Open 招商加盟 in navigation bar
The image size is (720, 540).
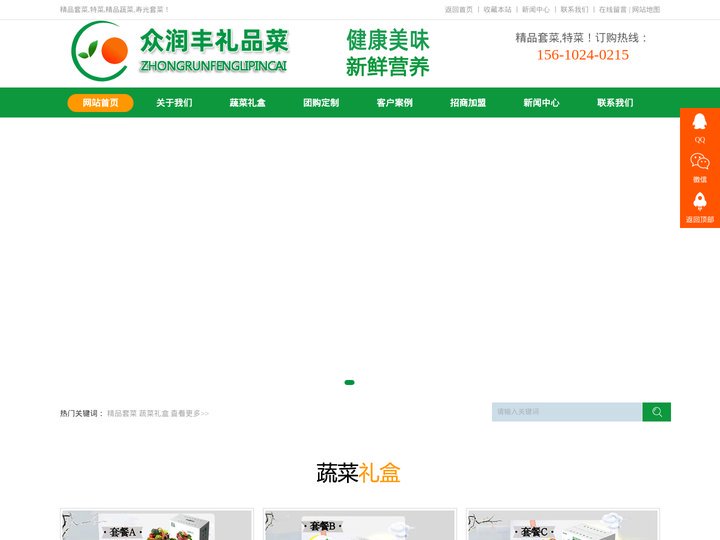[468, 103]
